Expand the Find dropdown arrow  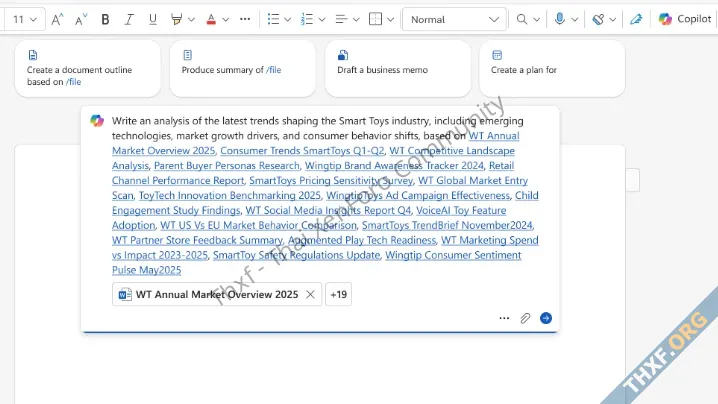[537, 20]
